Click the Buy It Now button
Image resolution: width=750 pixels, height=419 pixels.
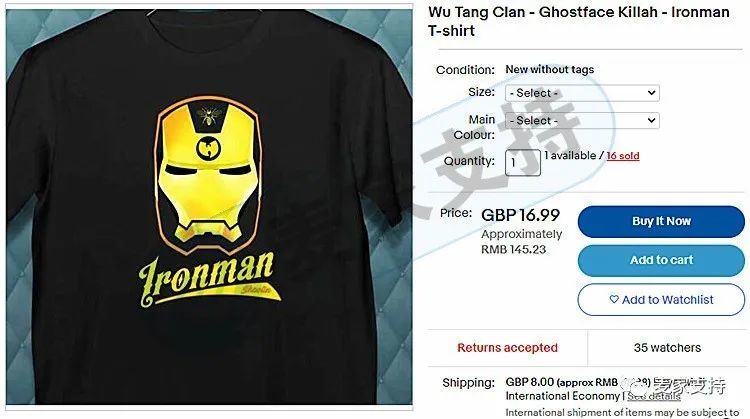(x=661, y=221)
